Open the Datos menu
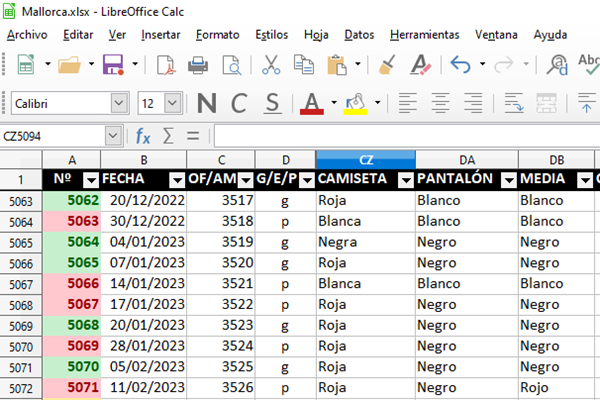 click(x=359, y=34)
